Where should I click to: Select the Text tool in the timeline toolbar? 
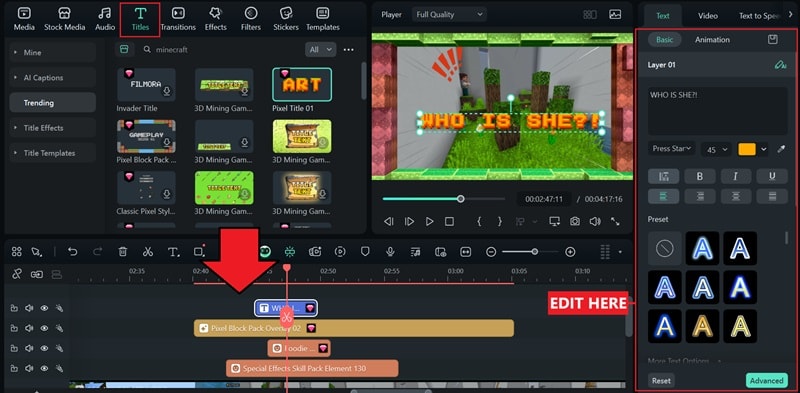coord(173,252)
